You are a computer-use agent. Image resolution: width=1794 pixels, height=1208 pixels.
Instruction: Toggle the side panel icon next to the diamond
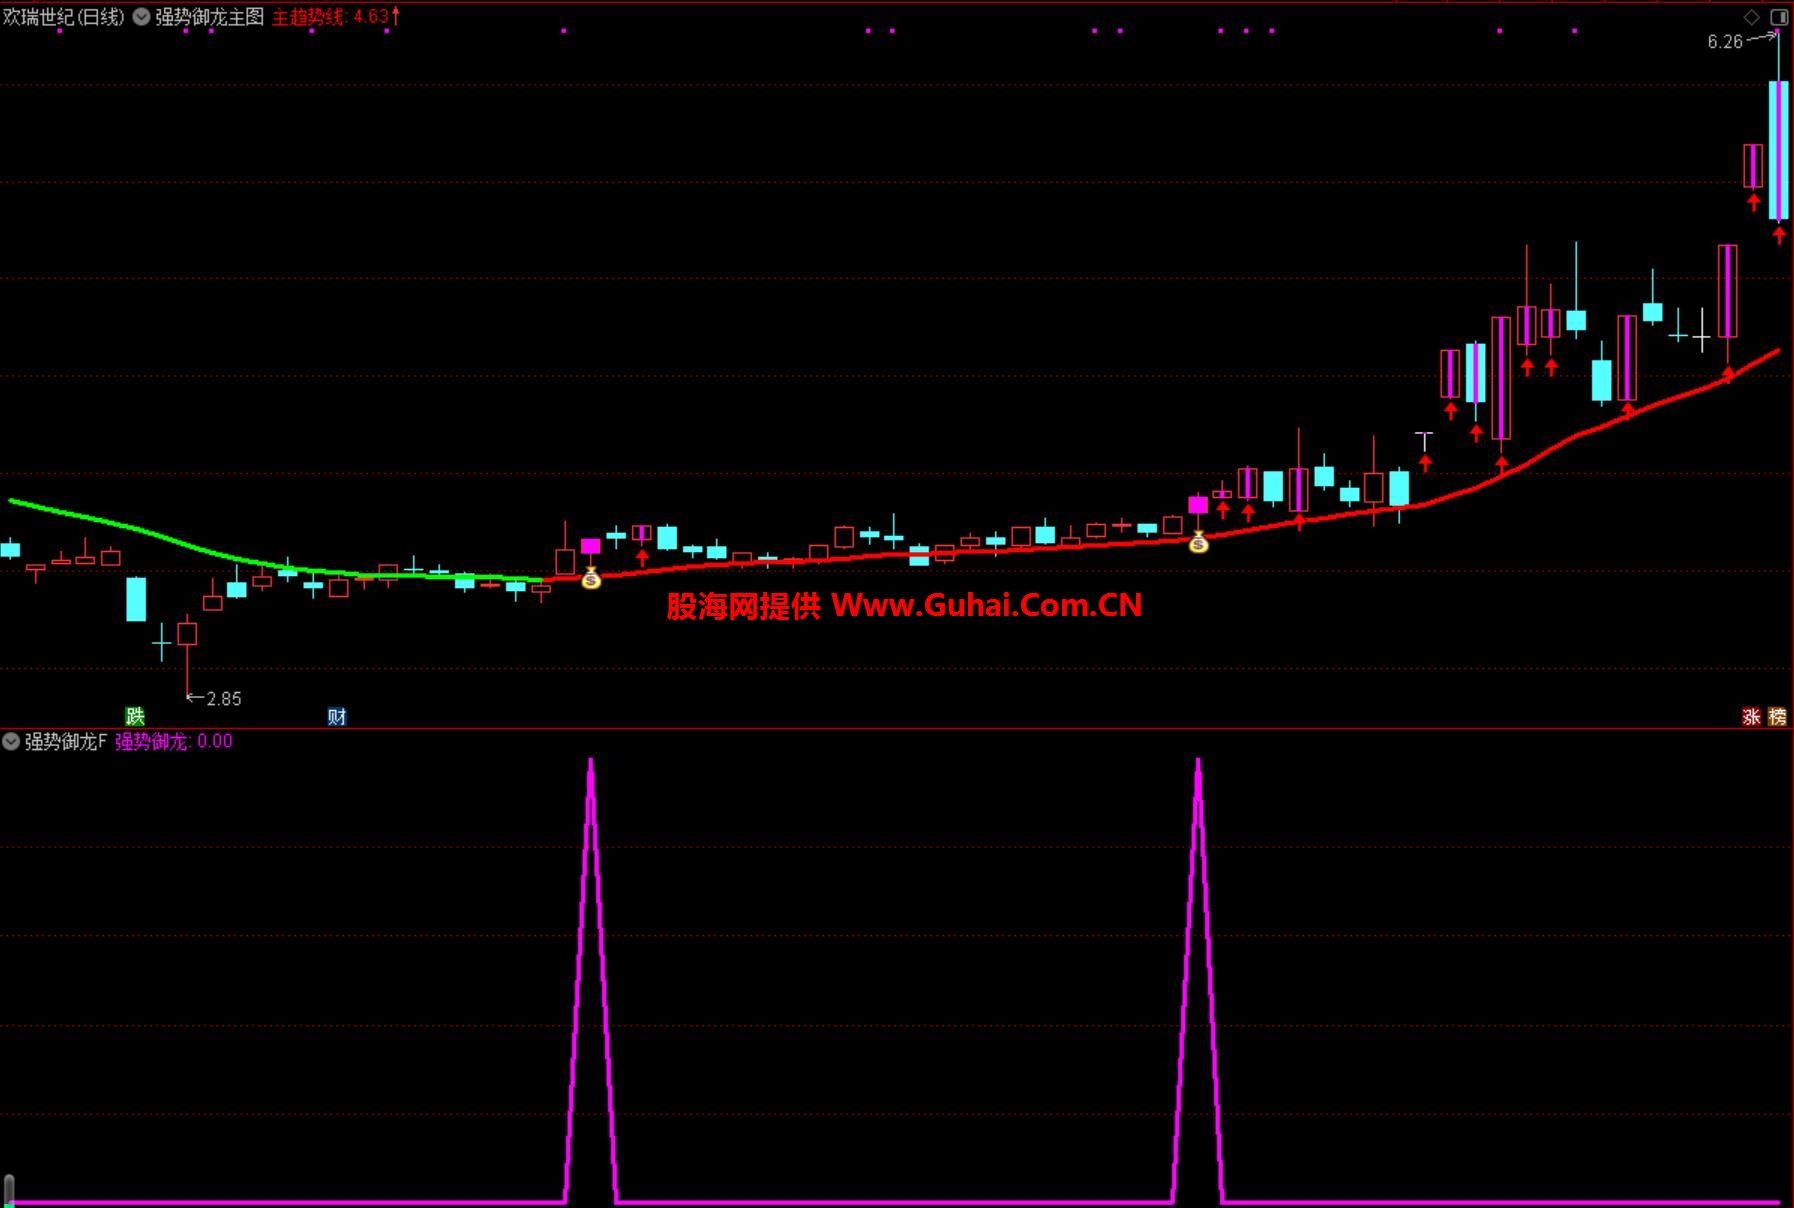(x=1779, y=17)
